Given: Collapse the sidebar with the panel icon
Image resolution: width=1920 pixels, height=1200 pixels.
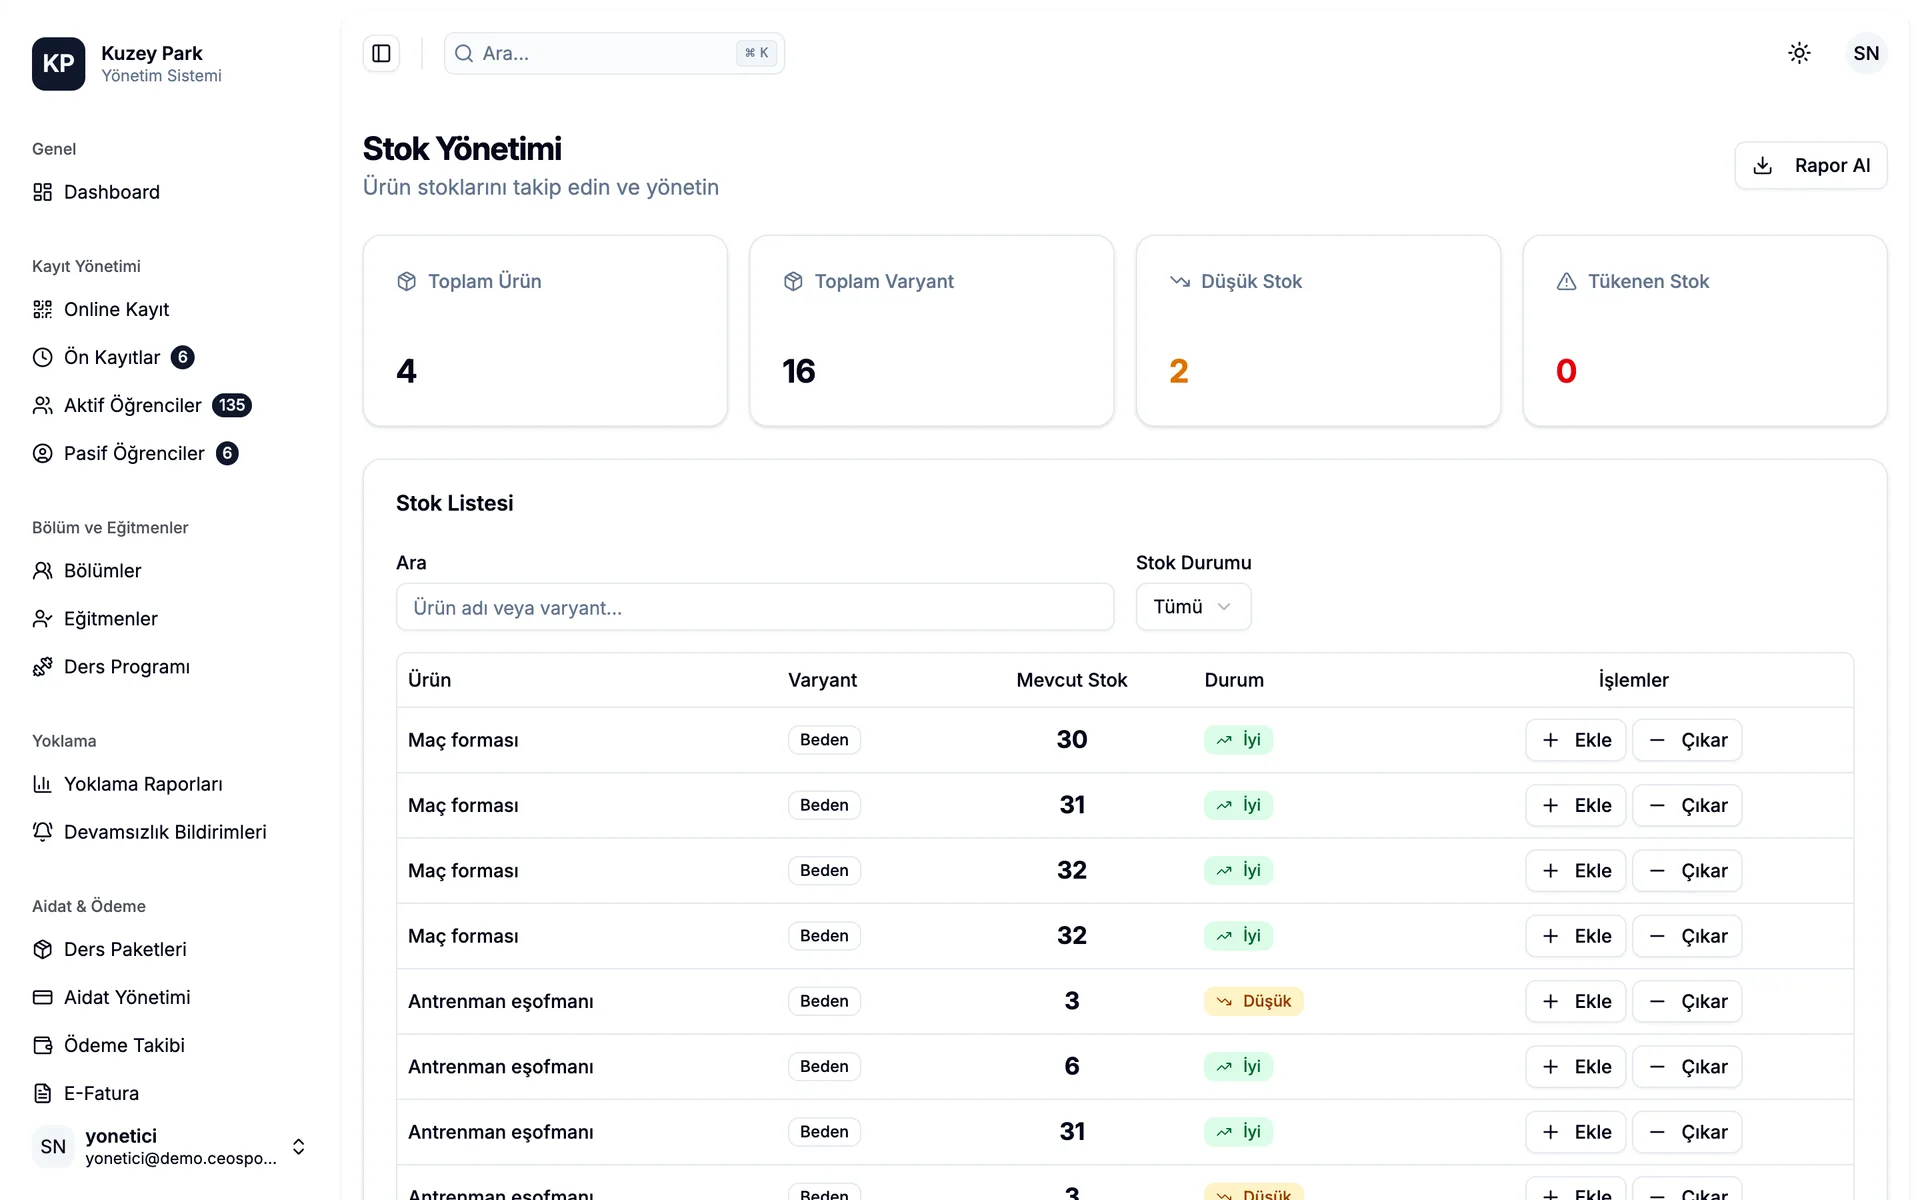Looking at the screenshot, I should [381, 53].
